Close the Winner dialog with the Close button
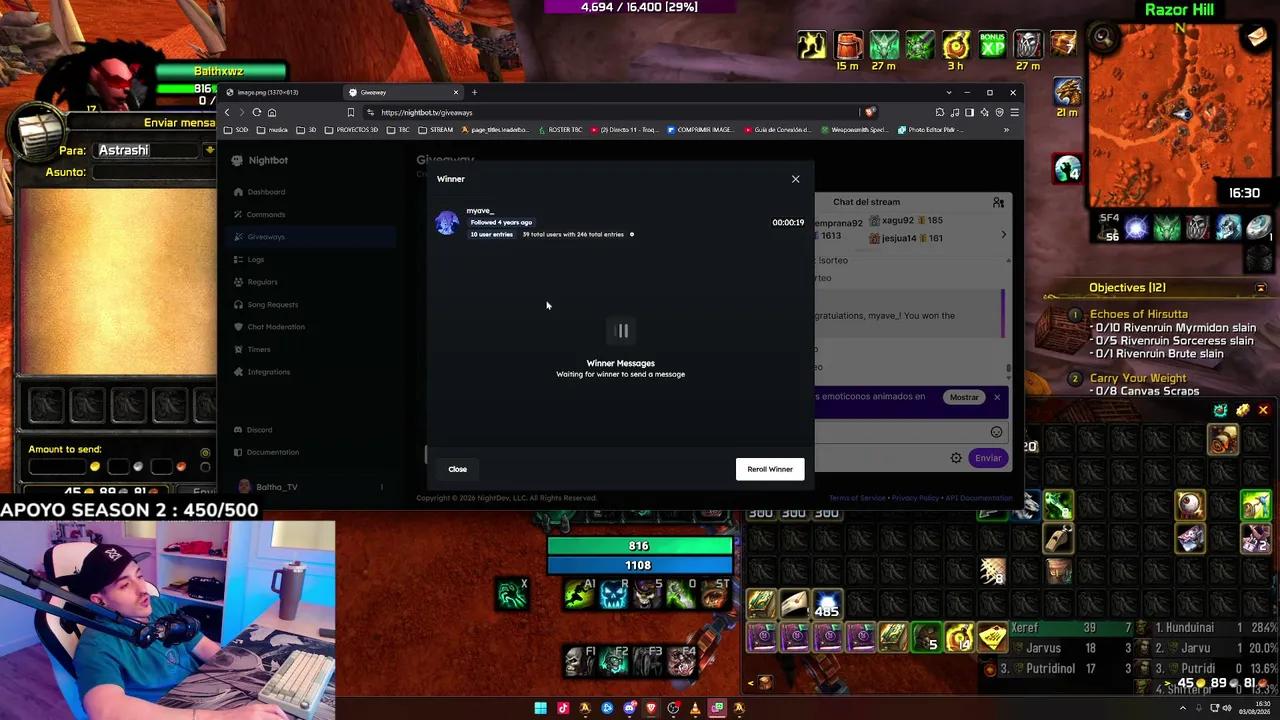Screen dimensions: 1280x720 click(457, 469)
